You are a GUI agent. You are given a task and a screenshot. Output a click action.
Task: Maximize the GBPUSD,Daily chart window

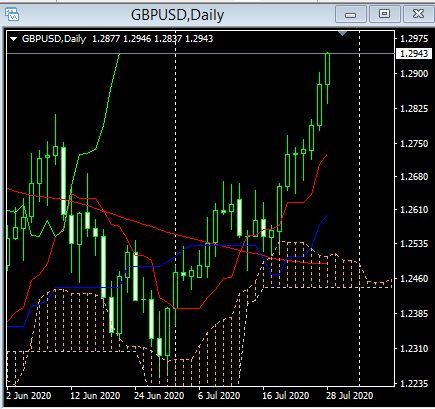(384, 14)
